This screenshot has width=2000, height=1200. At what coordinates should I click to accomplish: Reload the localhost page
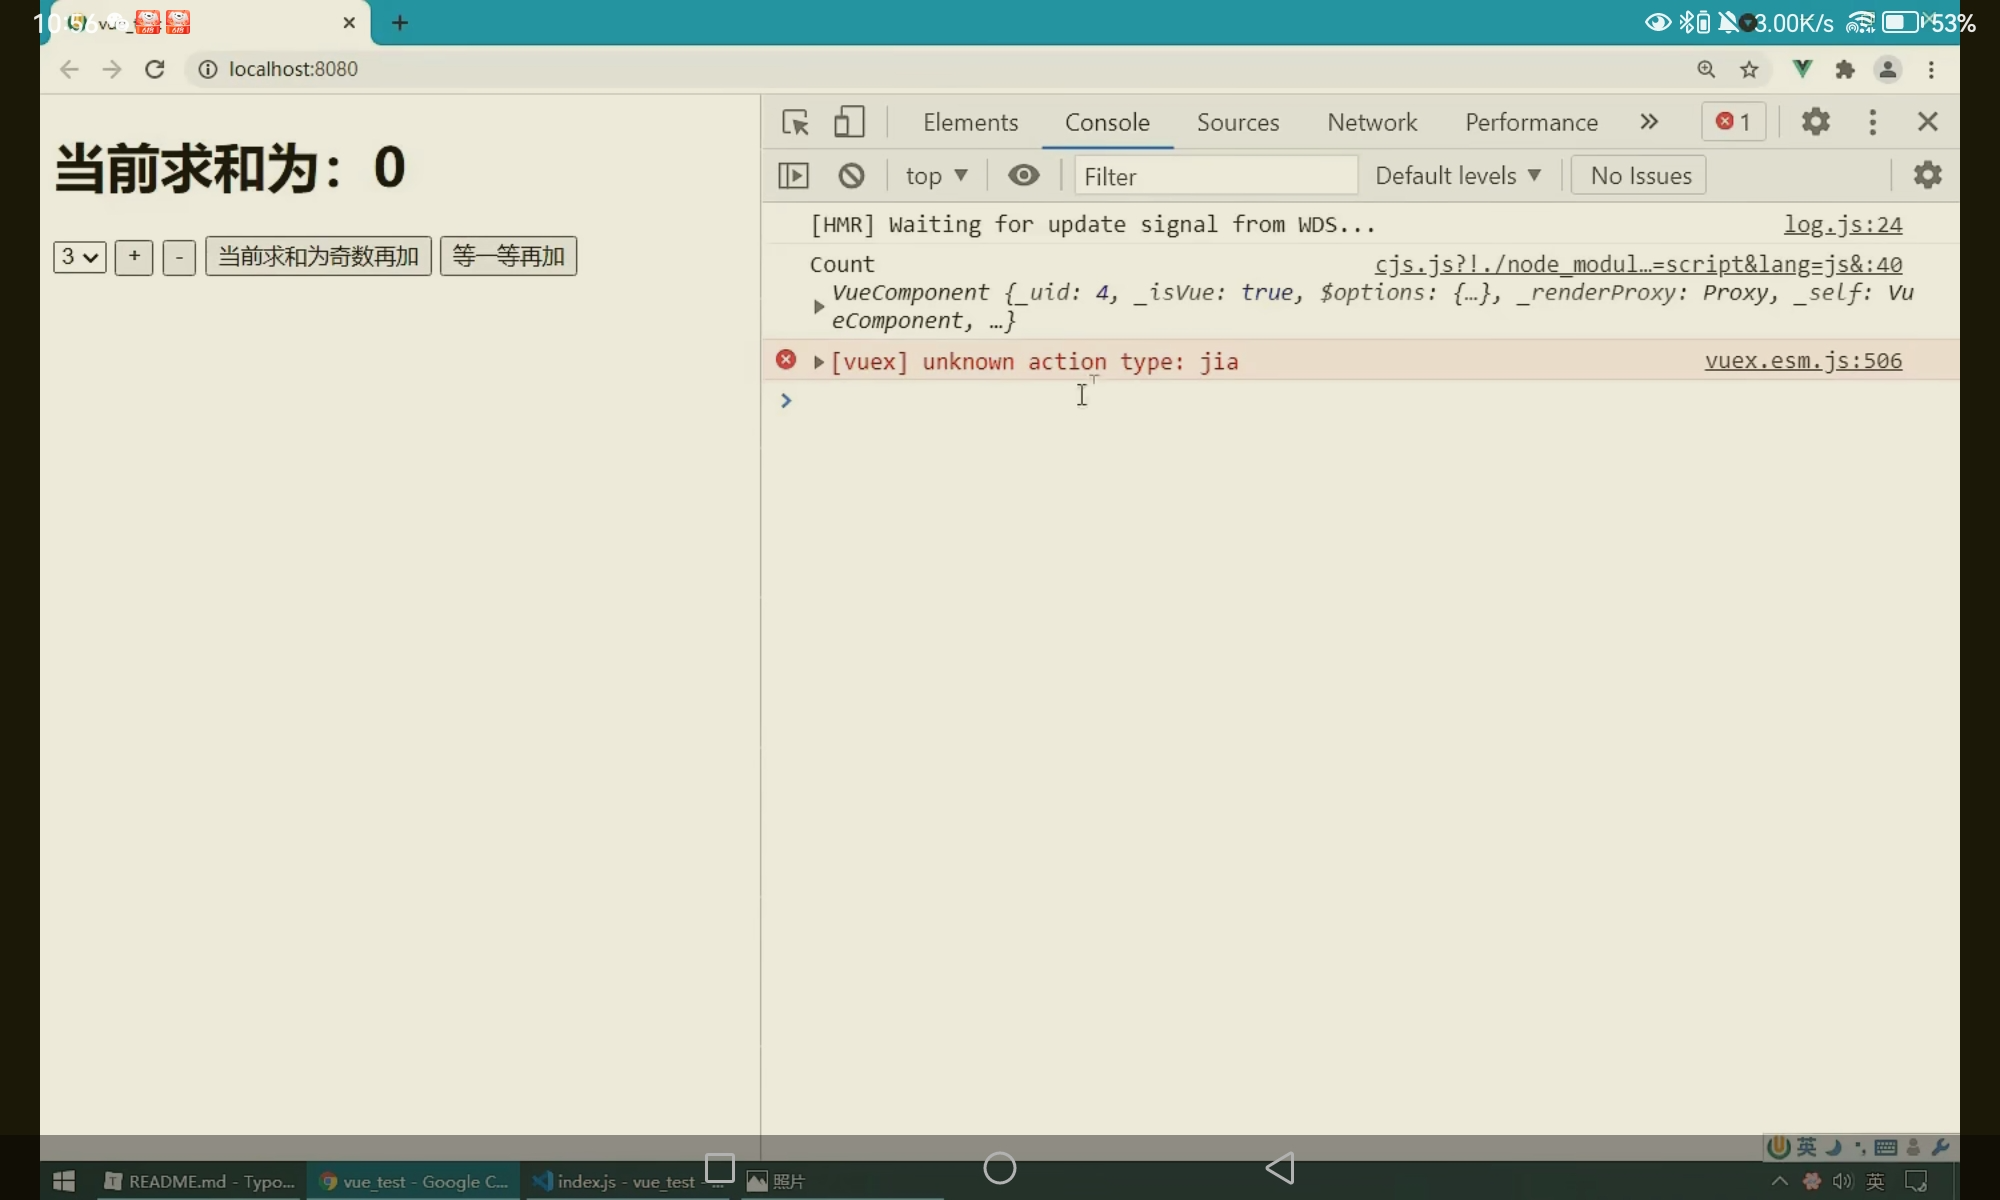pos(155,69)
